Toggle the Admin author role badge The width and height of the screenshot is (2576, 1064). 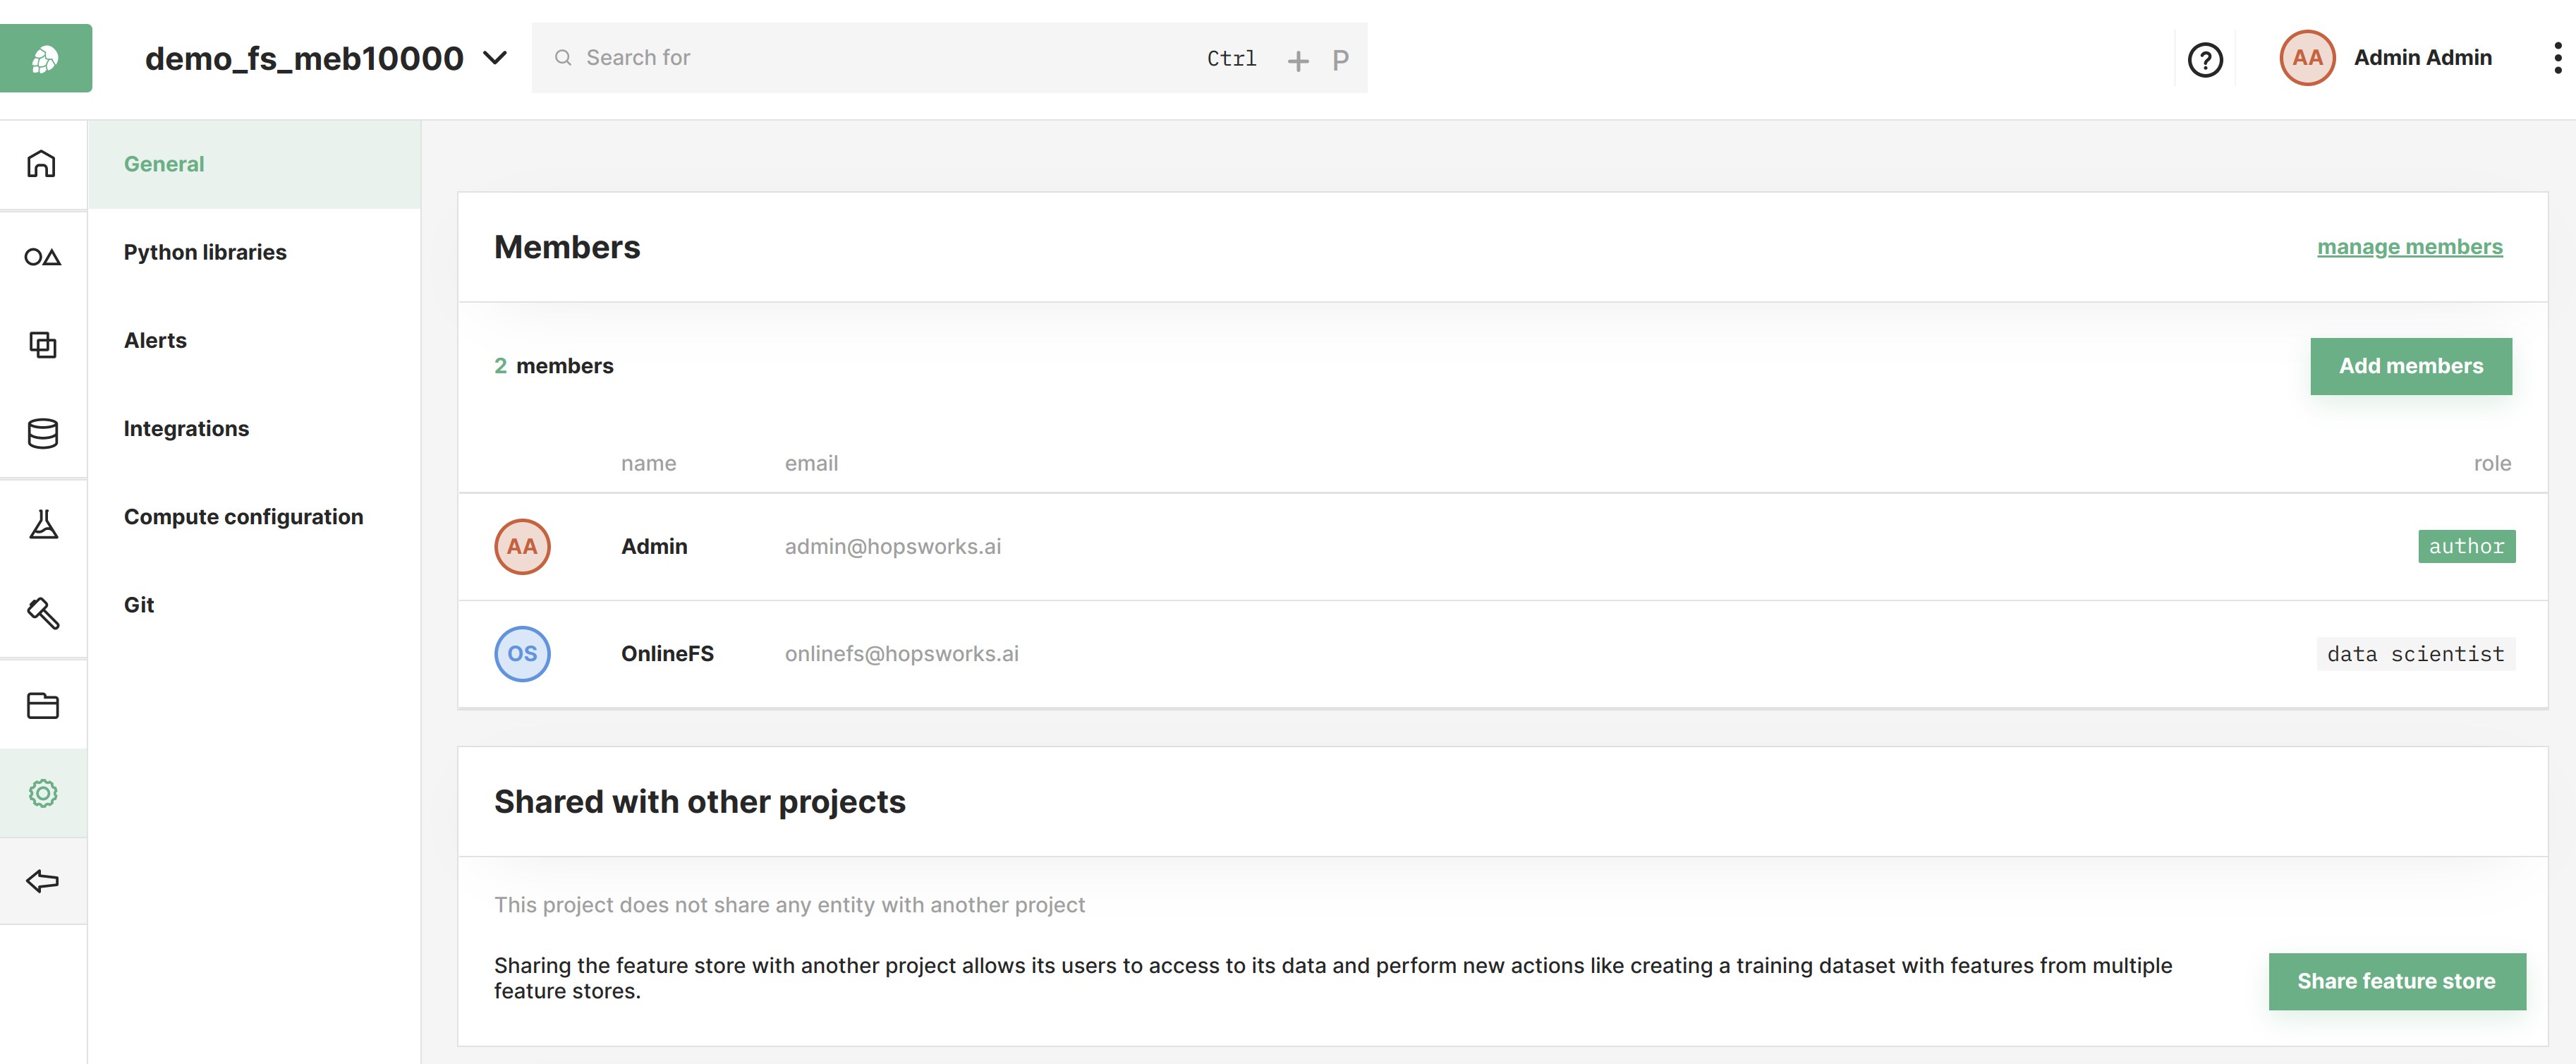click(2466, 544)
